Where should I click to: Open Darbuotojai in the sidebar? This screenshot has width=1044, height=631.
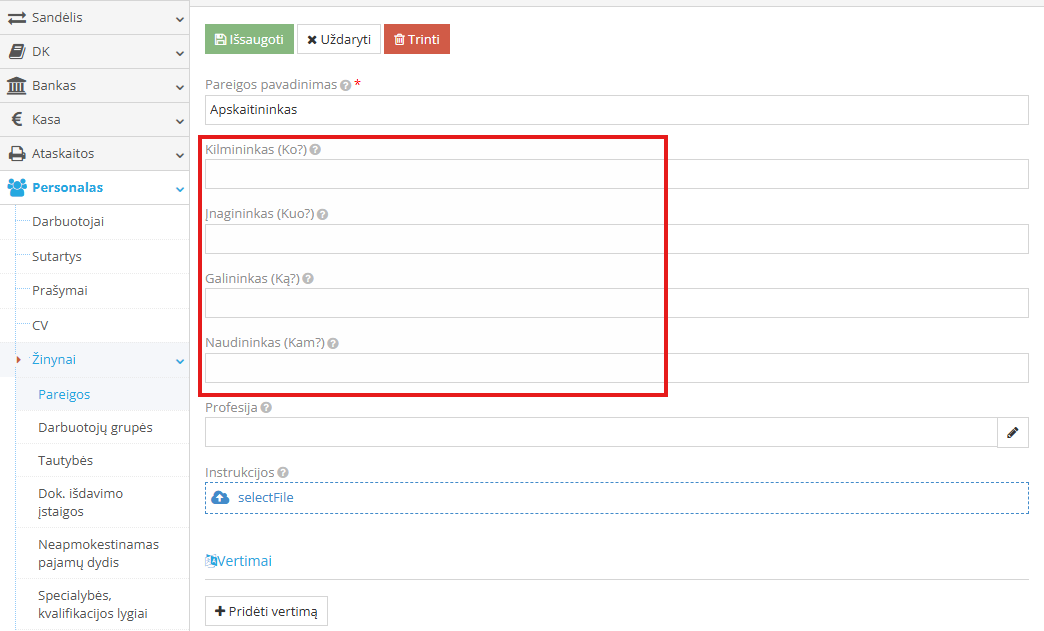(x=68, y=222)
